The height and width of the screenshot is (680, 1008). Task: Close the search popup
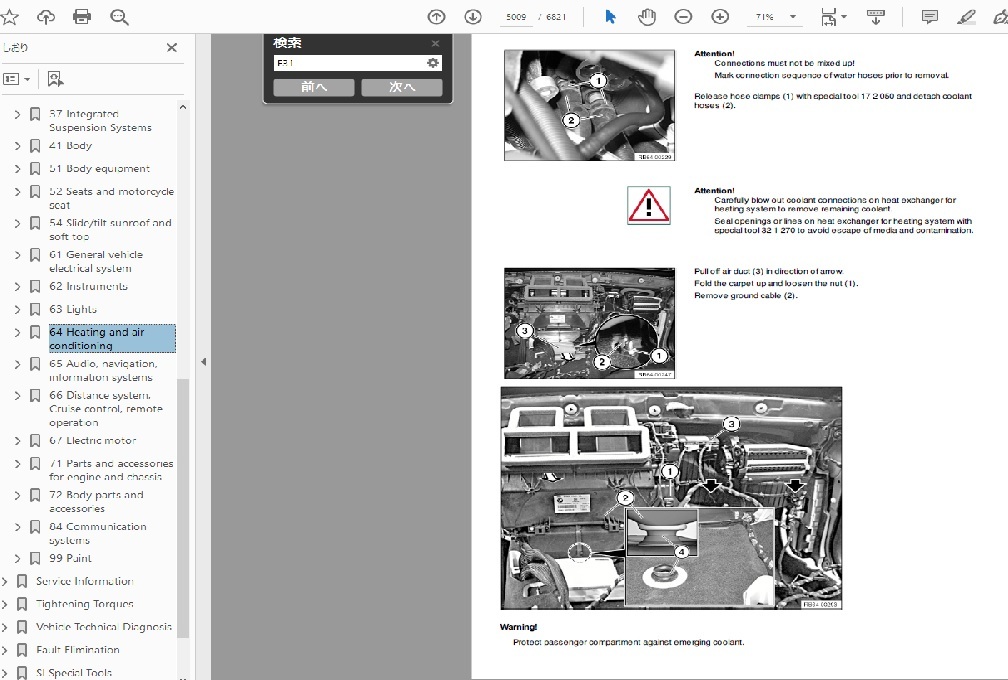pos(435,43)
